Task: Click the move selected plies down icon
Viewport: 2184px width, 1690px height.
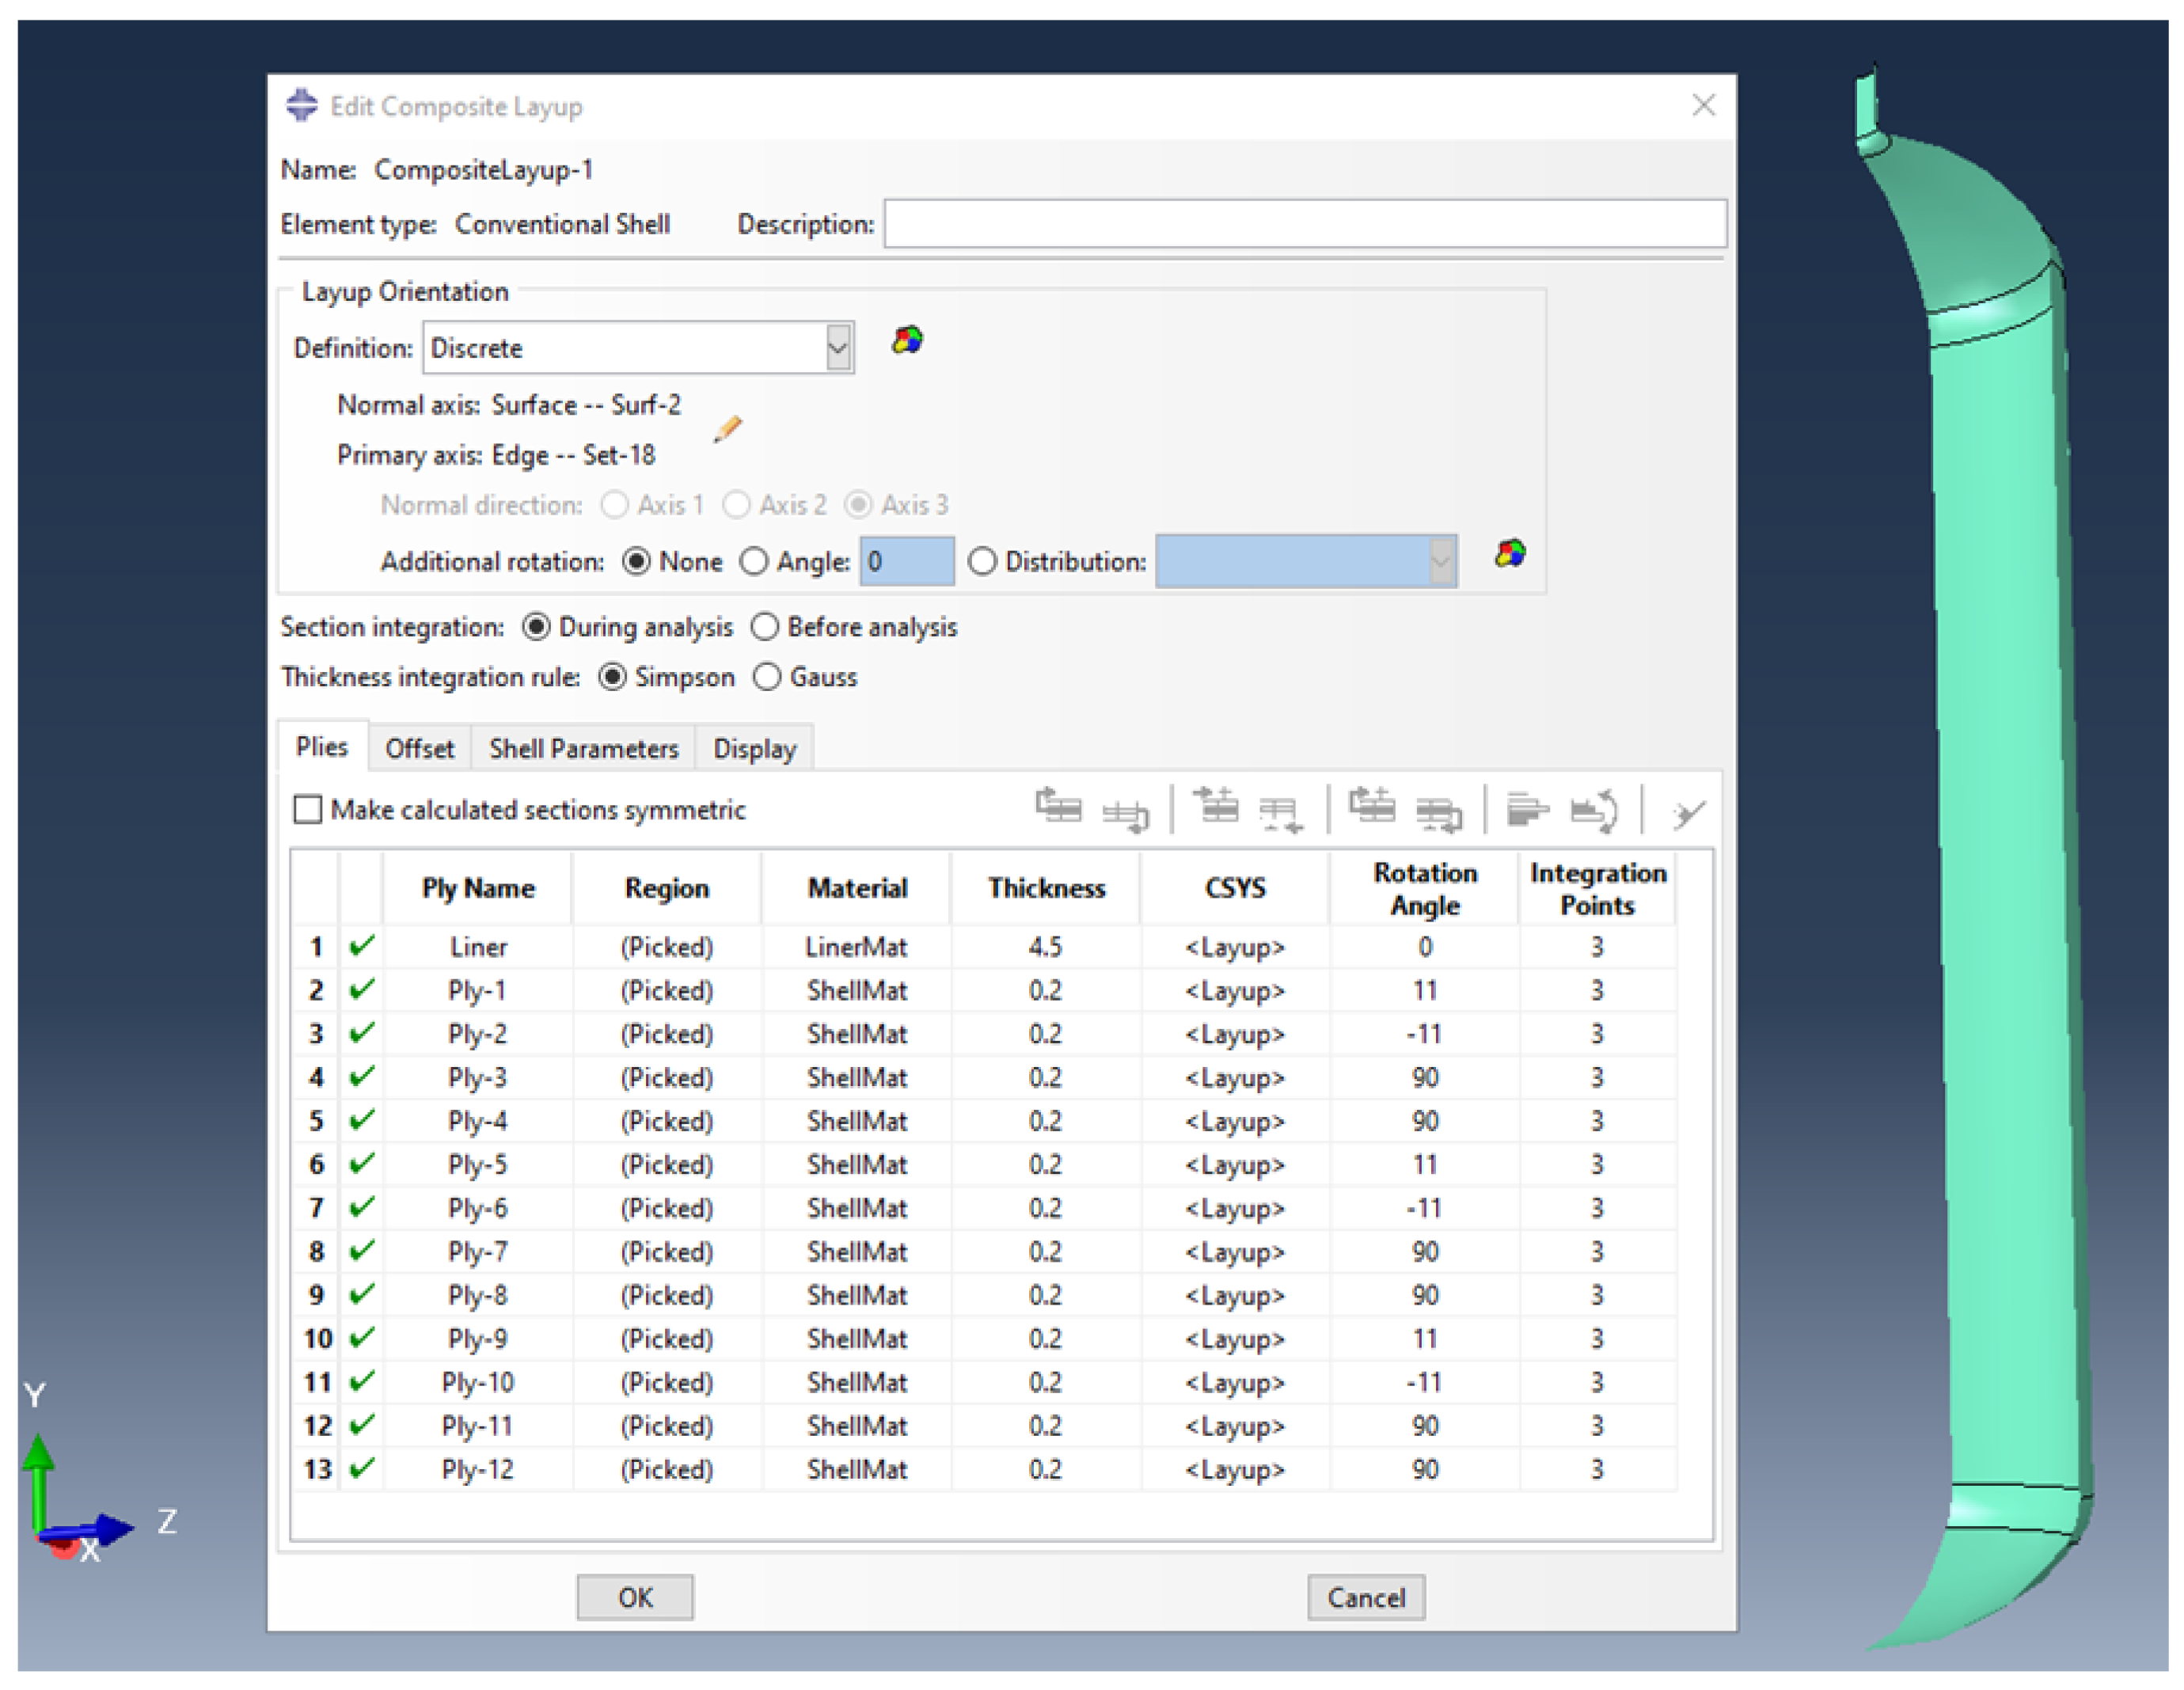Action: pos(1125,813)
